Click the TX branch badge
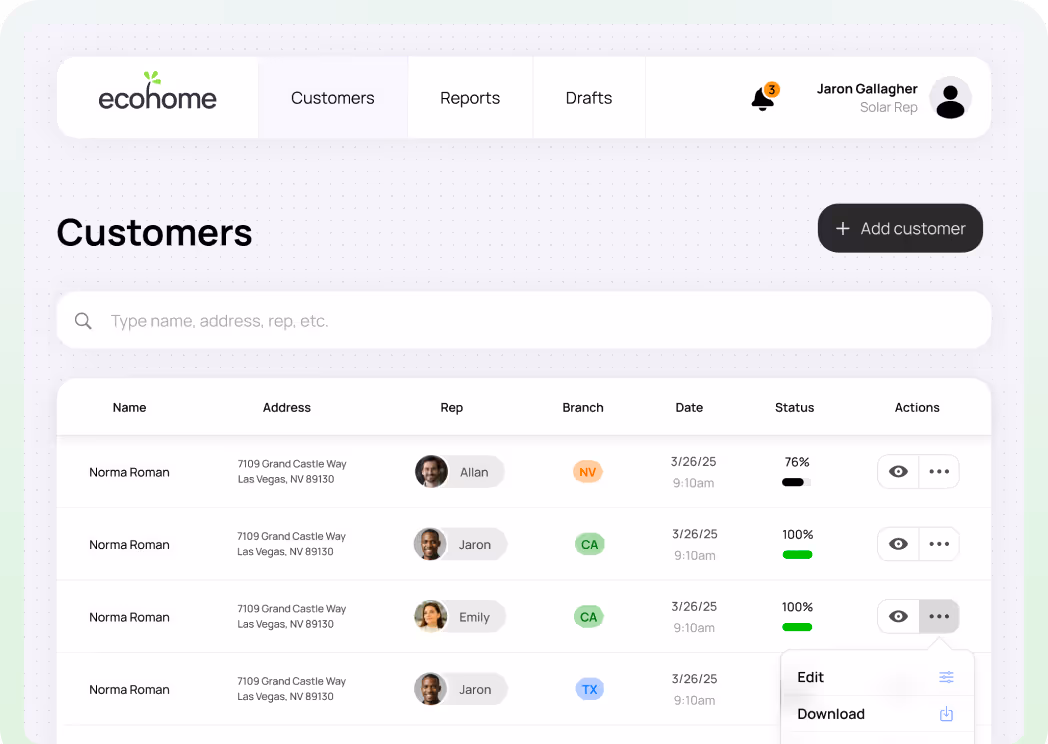This screenshot has width=1048, height=744. pyautogui.click(x=590, y=689)
